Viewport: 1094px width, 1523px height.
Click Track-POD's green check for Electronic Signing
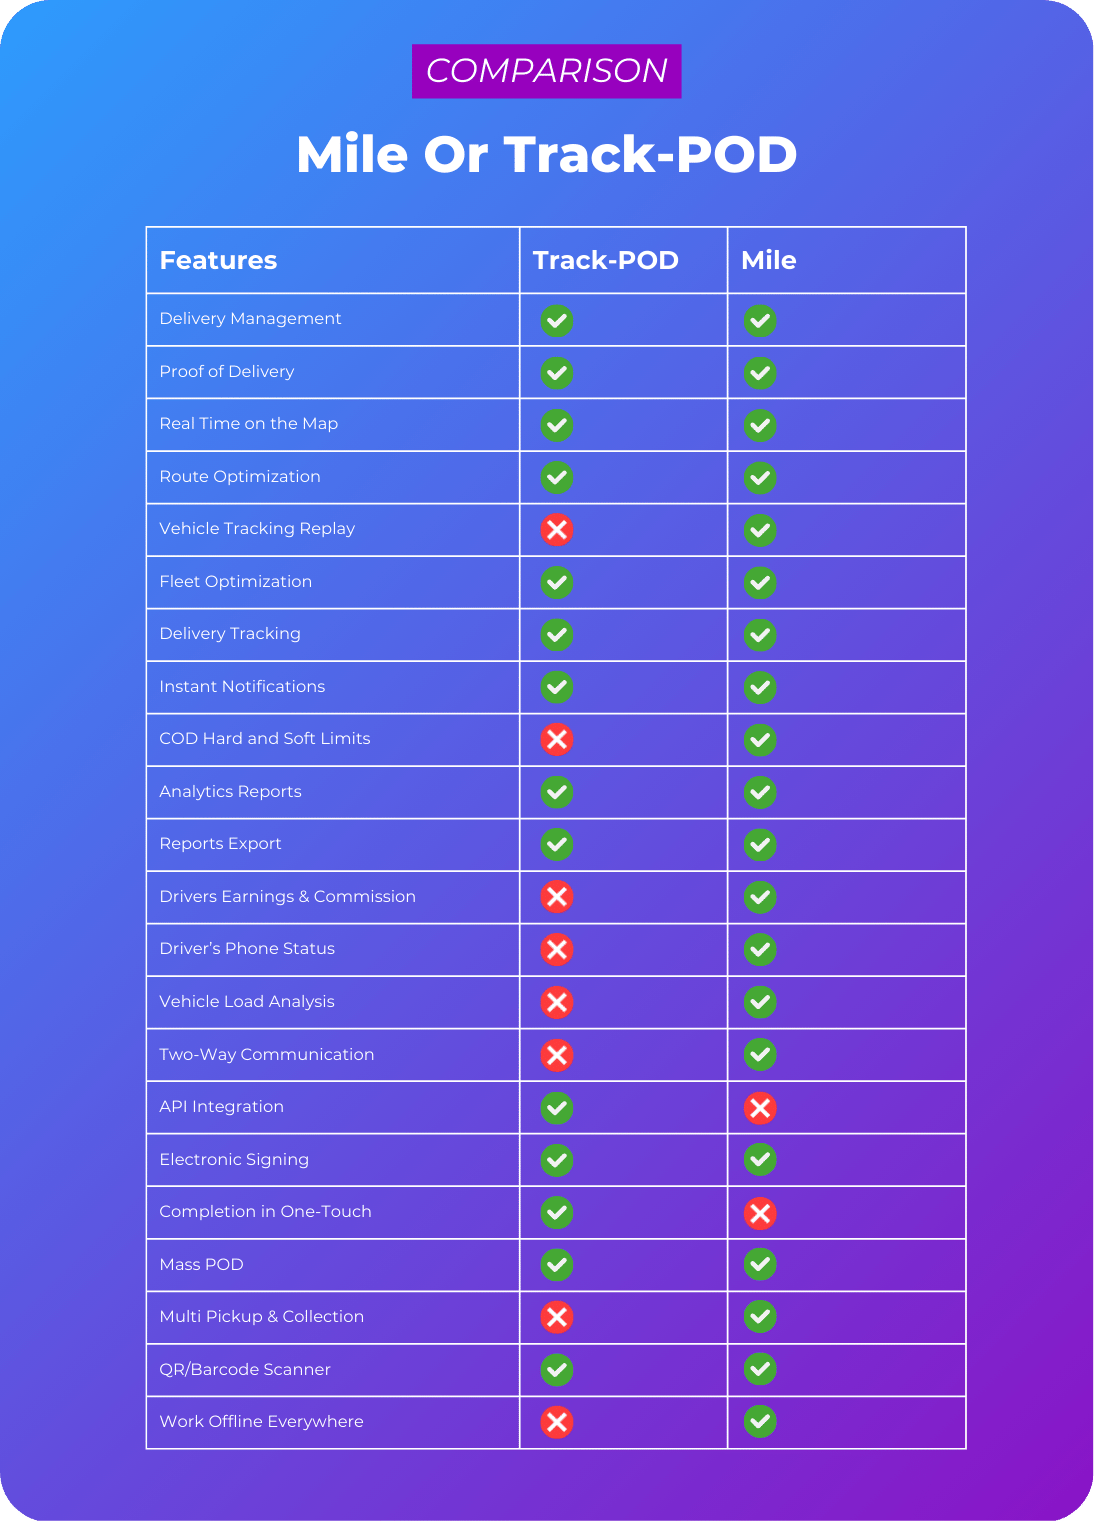pos(557,1160)
